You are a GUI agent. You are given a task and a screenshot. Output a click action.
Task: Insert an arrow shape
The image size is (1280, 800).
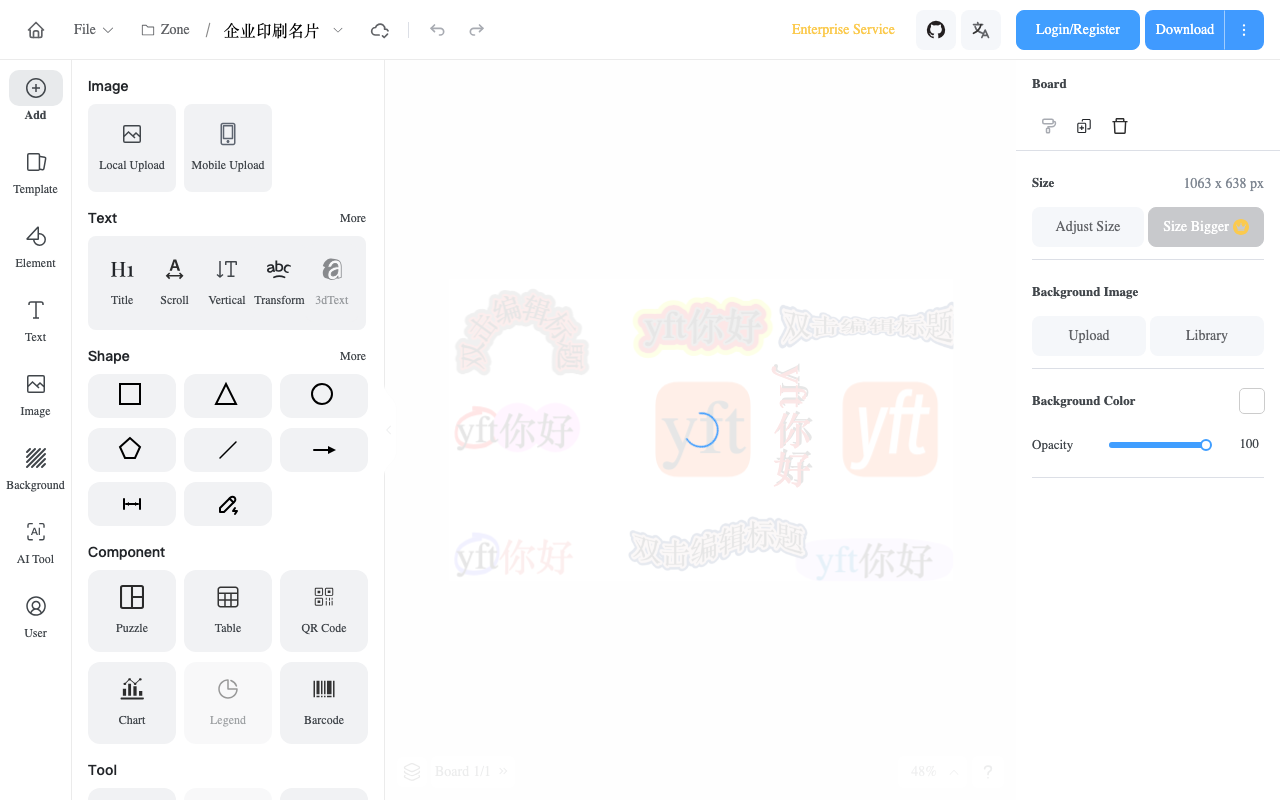[324, 450]
